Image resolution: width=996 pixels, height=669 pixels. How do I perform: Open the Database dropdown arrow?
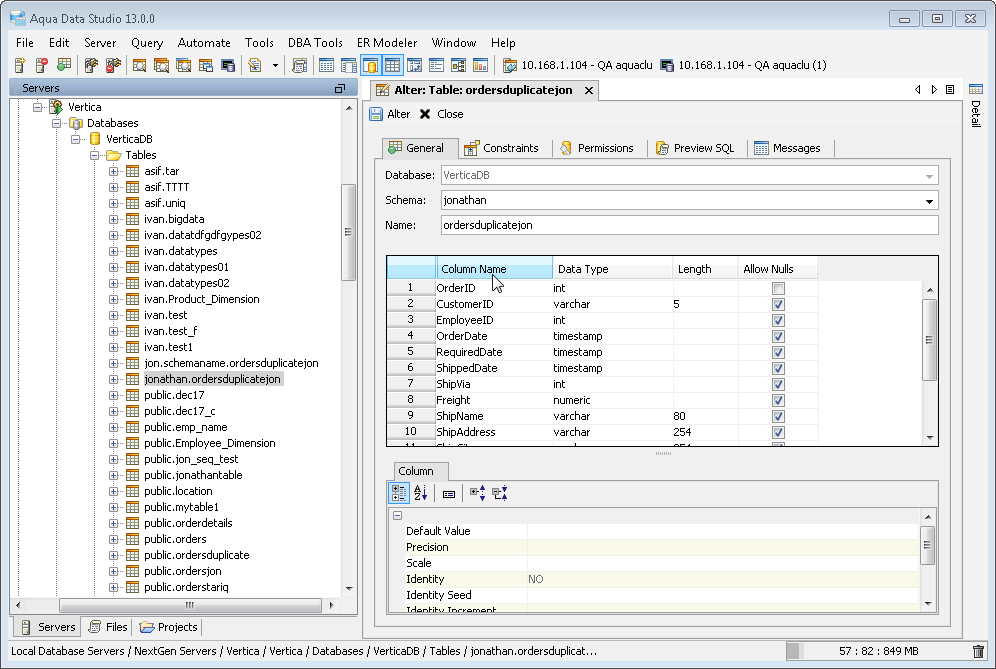tap(929, 176)
